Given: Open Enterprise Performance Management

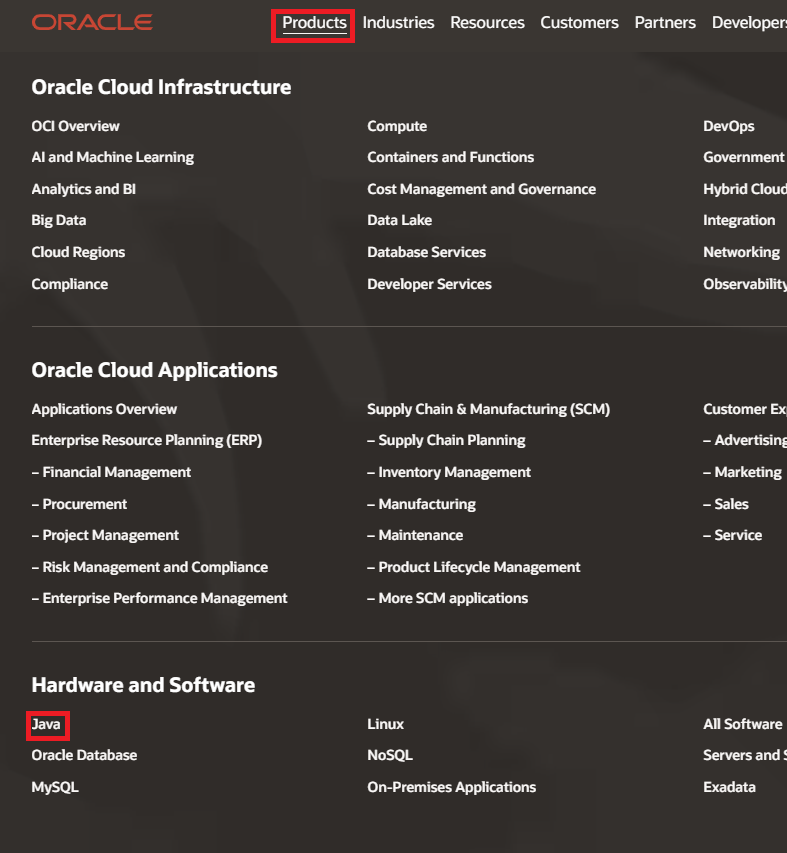Looking at the screenshot, I should tap(159, 598).
